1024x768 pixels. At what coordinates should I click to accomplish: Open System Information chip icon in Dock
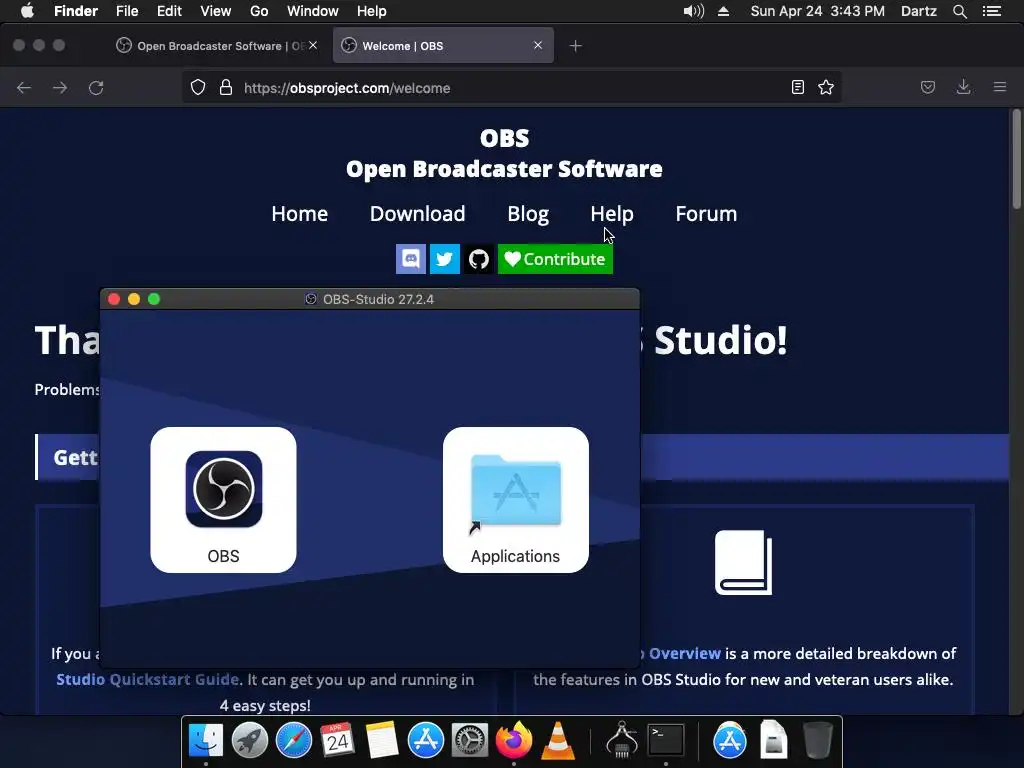[622, 741]
